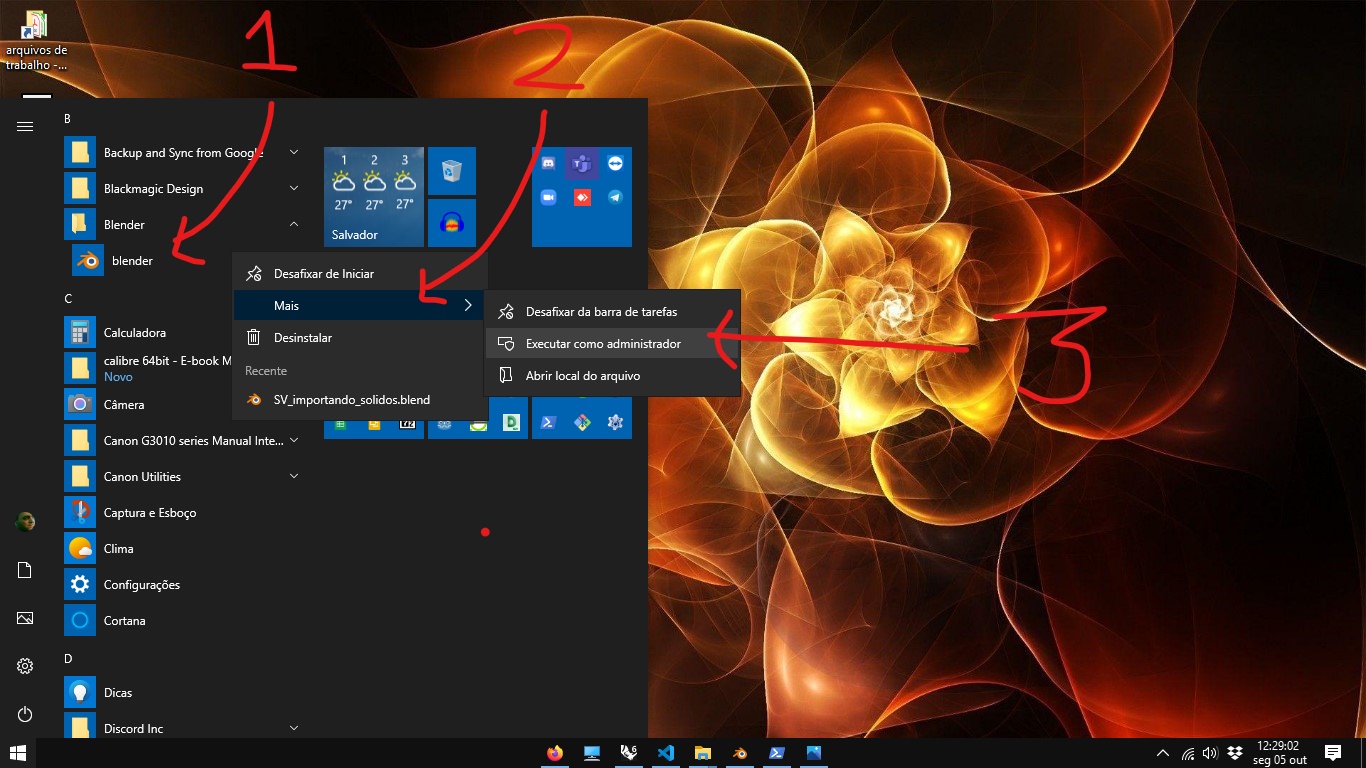Image resolution: width=1366 pixels, height=768 pixels.
Task: Show hidden system tray icons
Action: point(1162,753)
